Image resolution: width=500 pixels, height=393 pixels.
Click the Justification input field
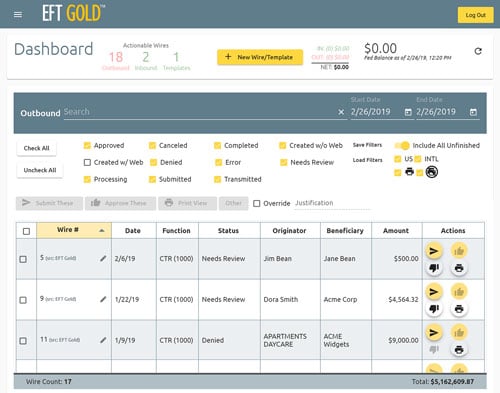click(x=332, y=203)
